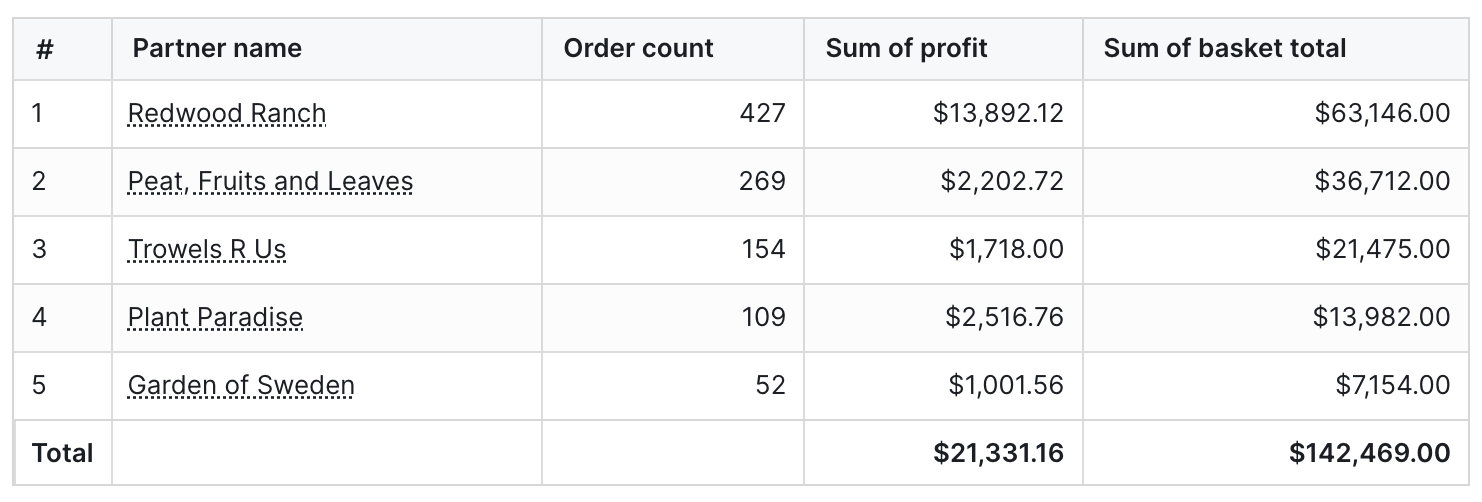Click the # column header
The width and height of the screenshot is (1482, 502).
(x=44, y=48)
